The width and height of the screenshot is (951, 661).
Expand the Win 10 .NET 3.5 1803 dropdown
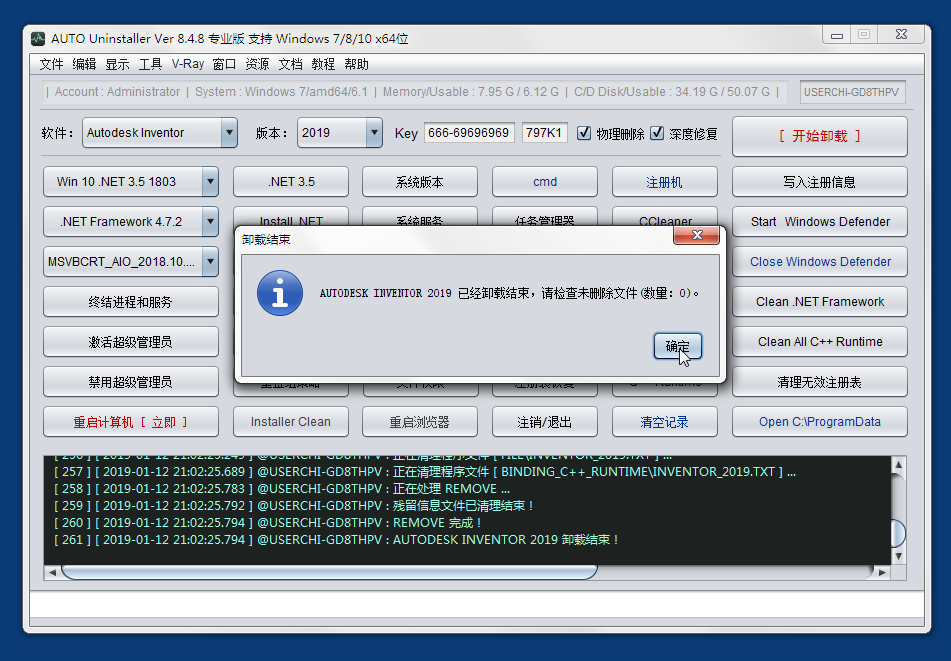(x=210, y=181)
